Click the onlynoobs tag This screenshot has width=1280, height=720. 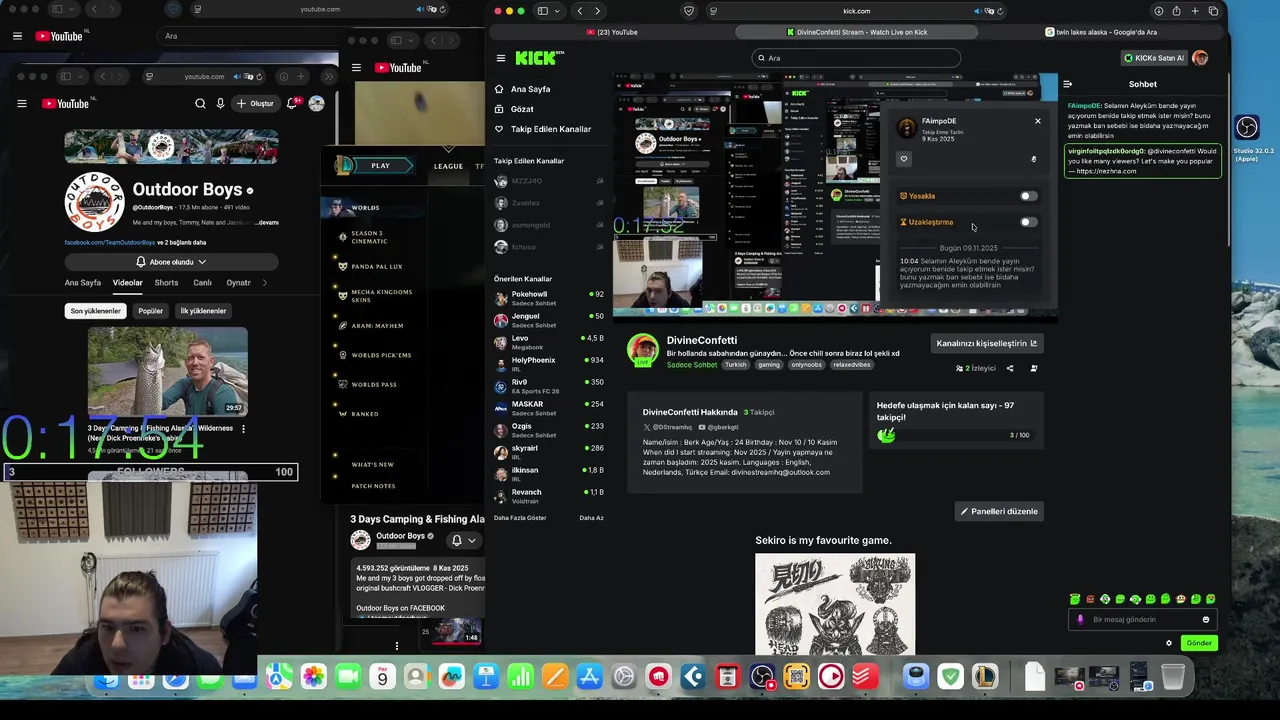pos(806,365)
